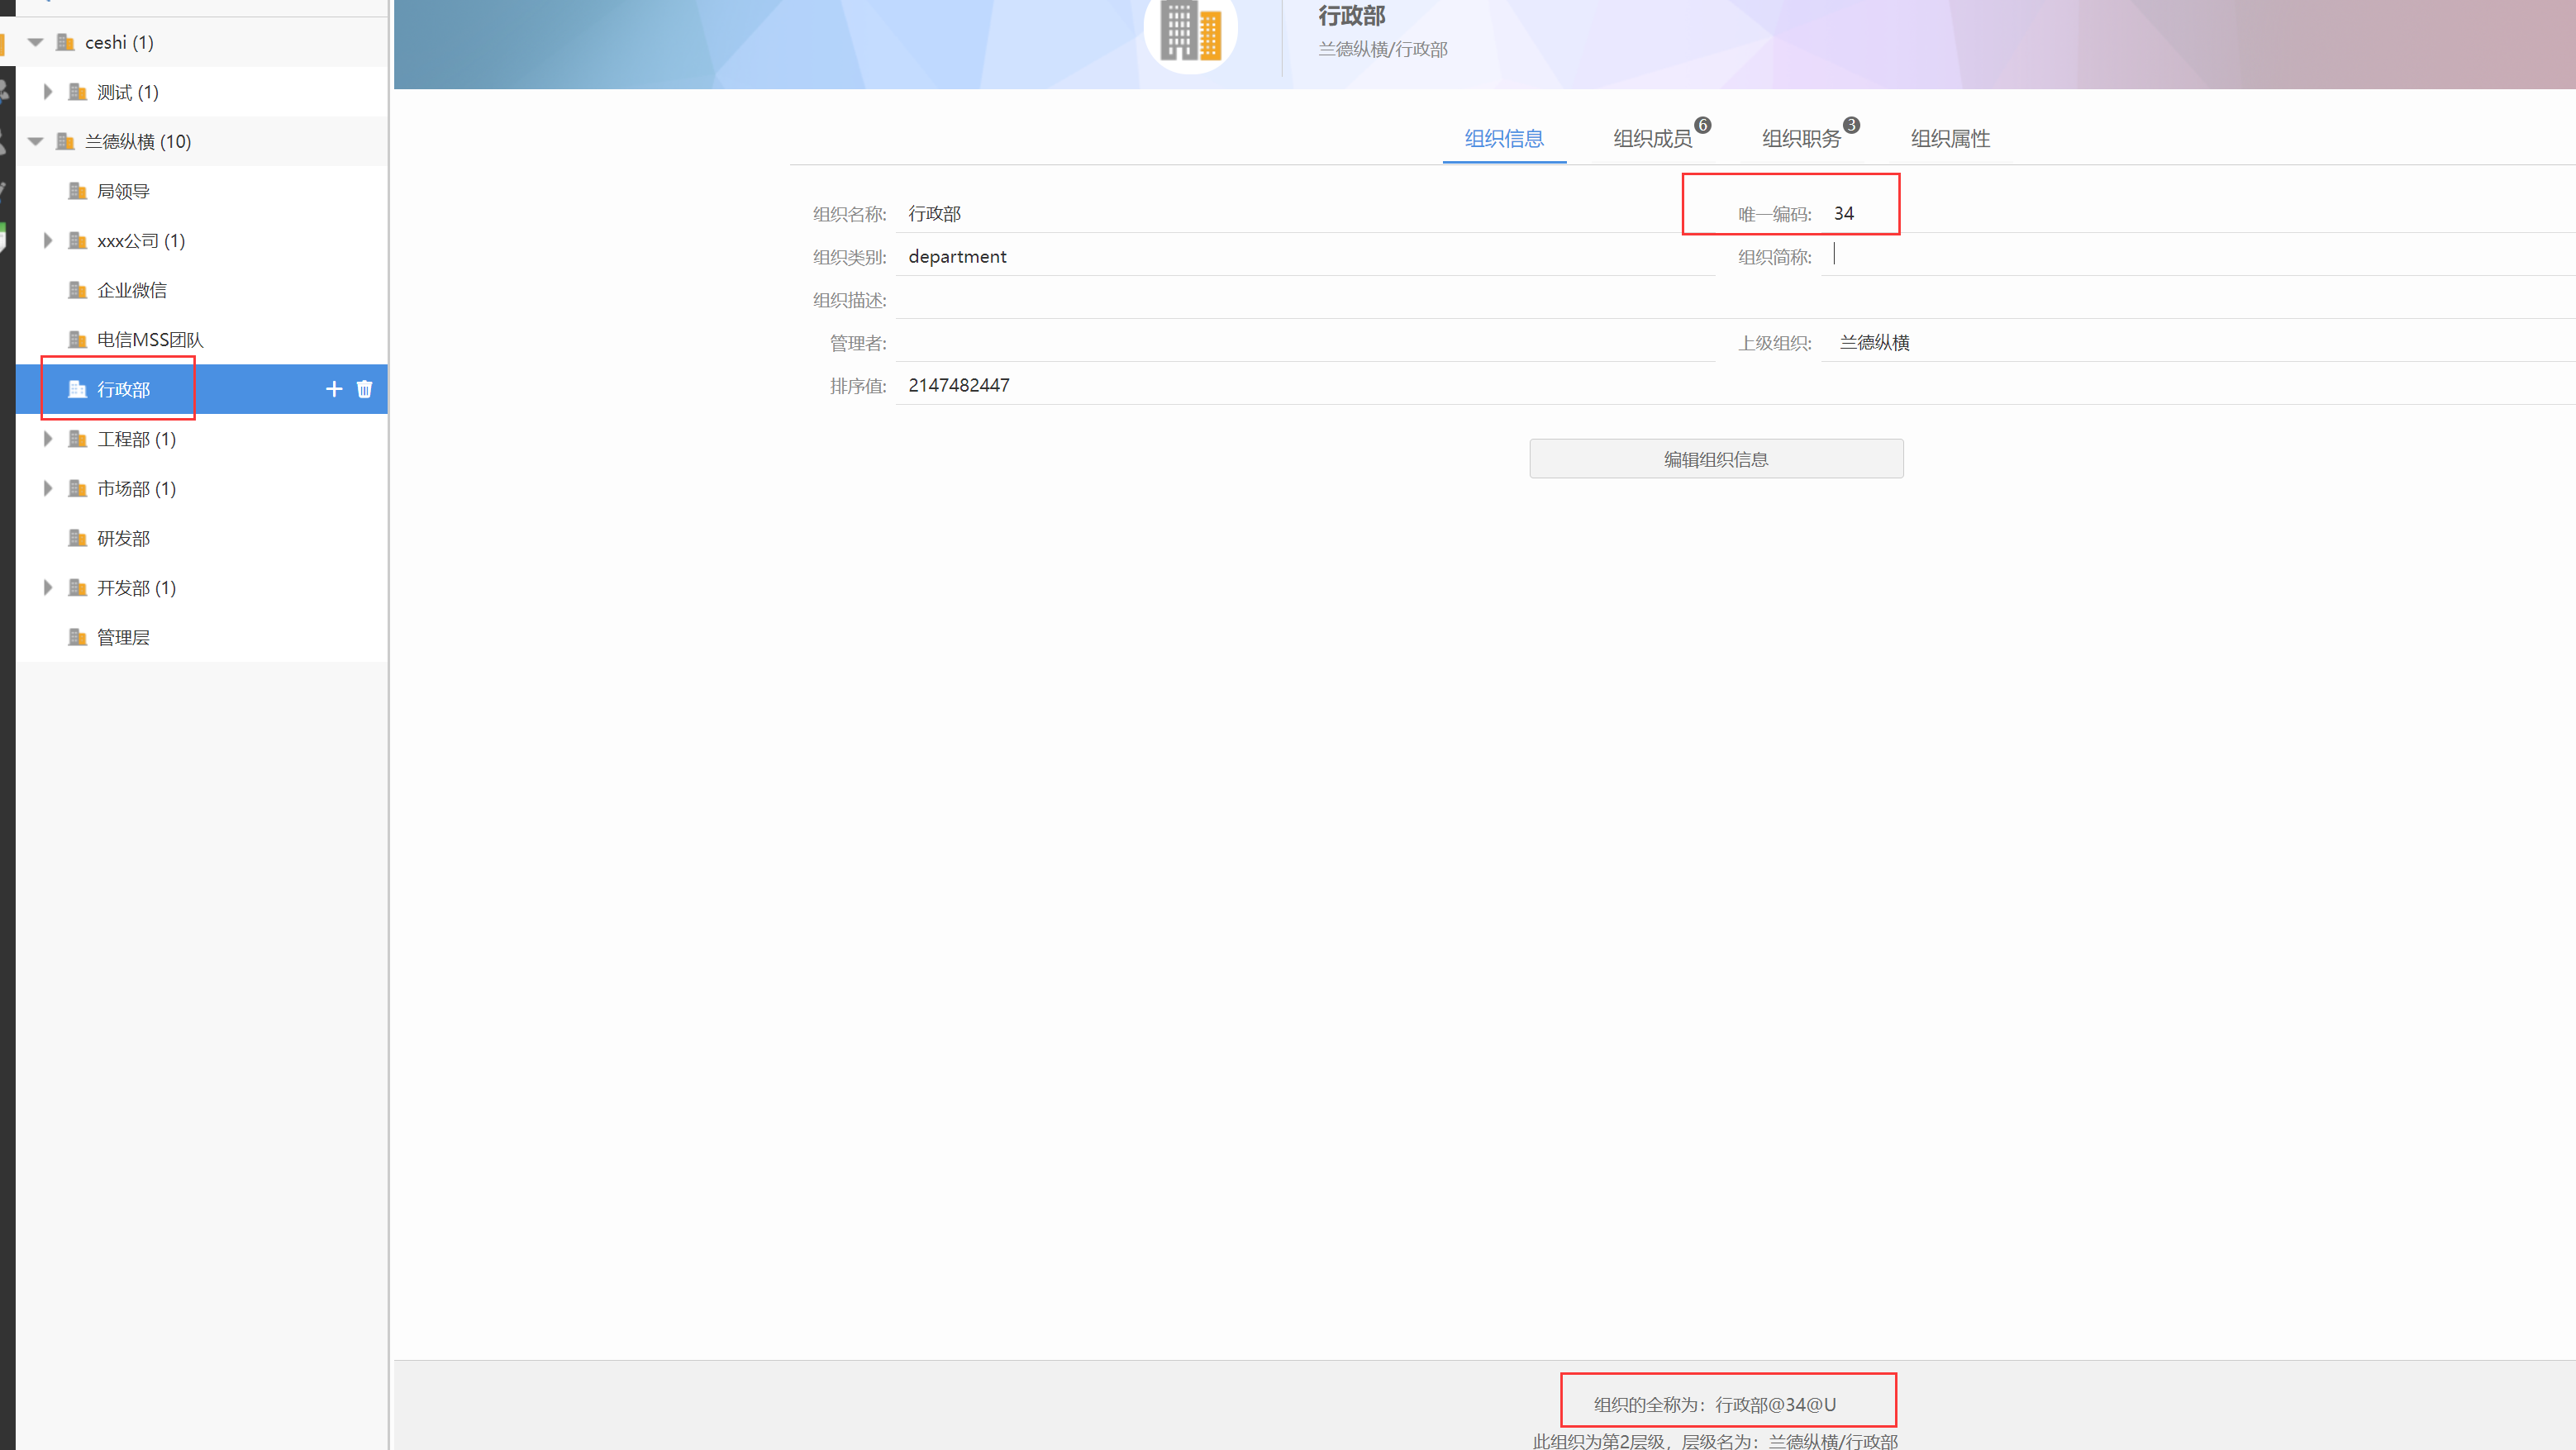Click the plus icon on 行政部 row
The width and height of the screenshot is (2576, 1450).
[x=334, y=389]
